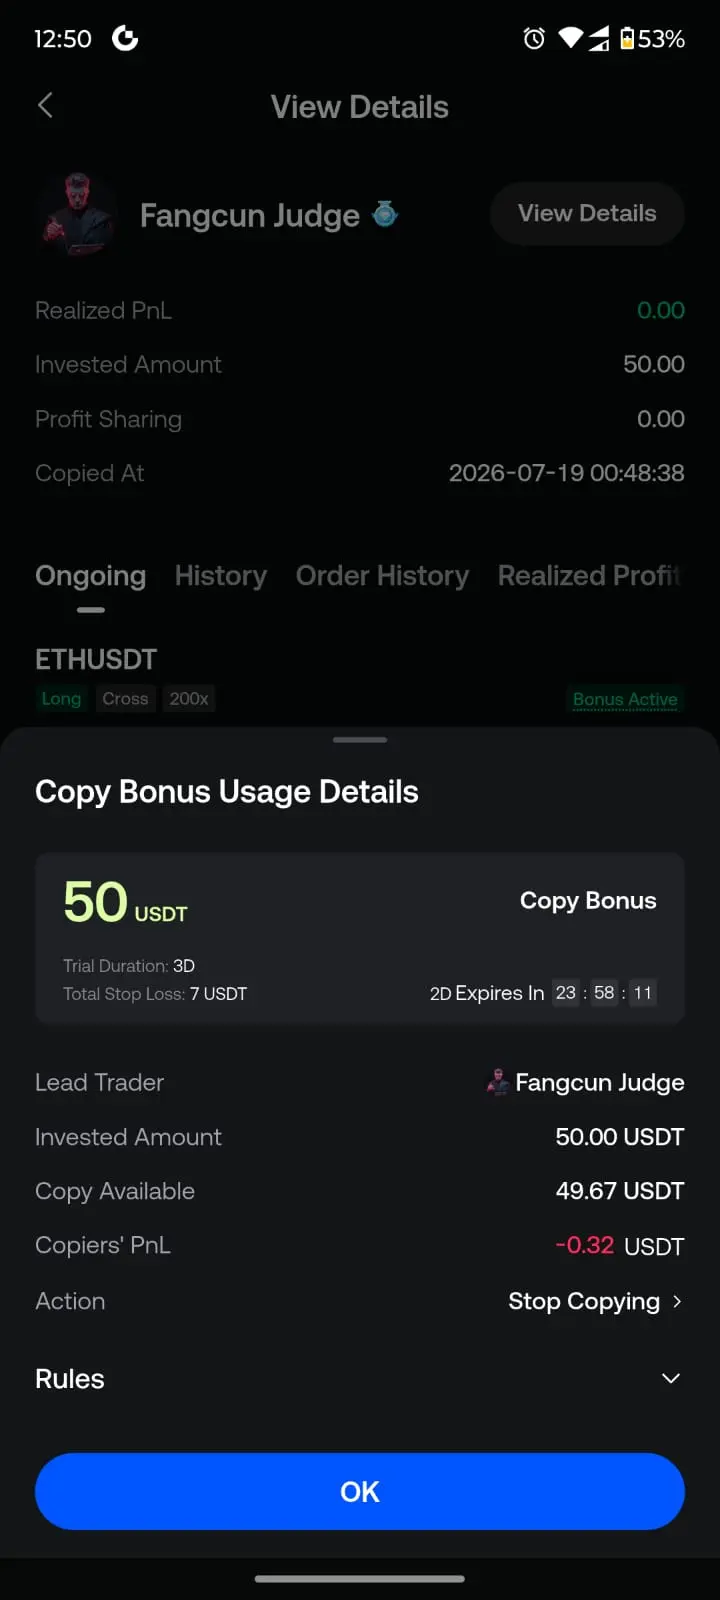This screenshot has height=1600, width=720.
Task: Tap the Rules dropdown chevron
Action: [x=671, y=1379]
